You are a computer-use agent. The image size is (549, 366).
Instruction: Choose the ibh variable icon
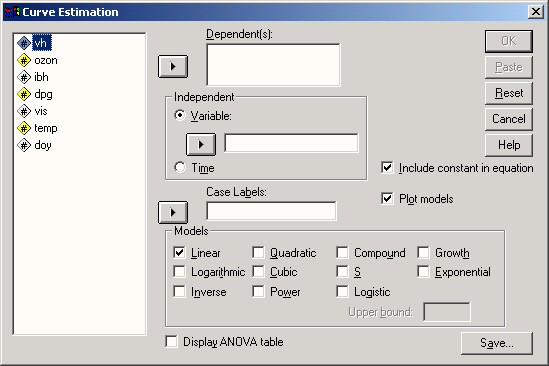(24, 77)
